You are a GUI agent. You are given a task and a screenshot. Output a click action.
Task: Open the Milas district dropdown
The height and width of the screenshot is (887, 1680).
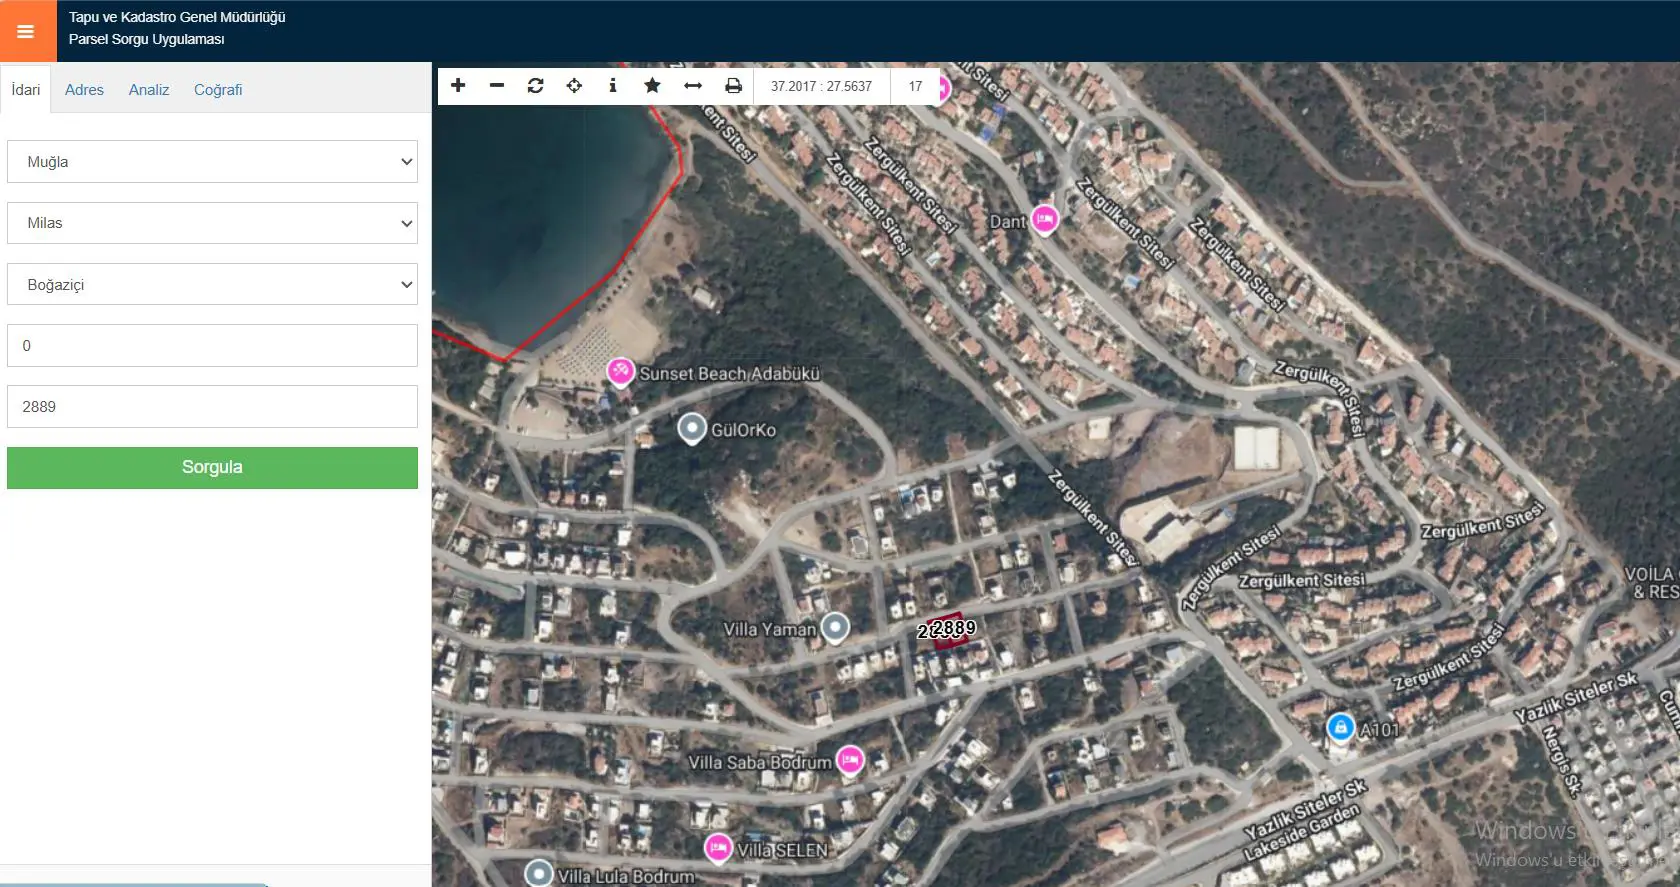point(212,223)
